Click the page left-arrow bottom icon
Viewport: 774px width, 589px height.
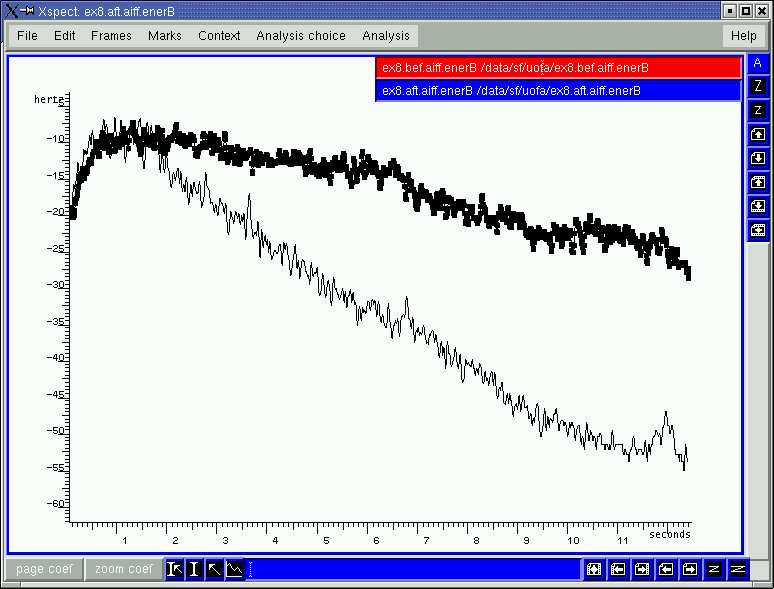pyautogui.click(x=666, y=570)
